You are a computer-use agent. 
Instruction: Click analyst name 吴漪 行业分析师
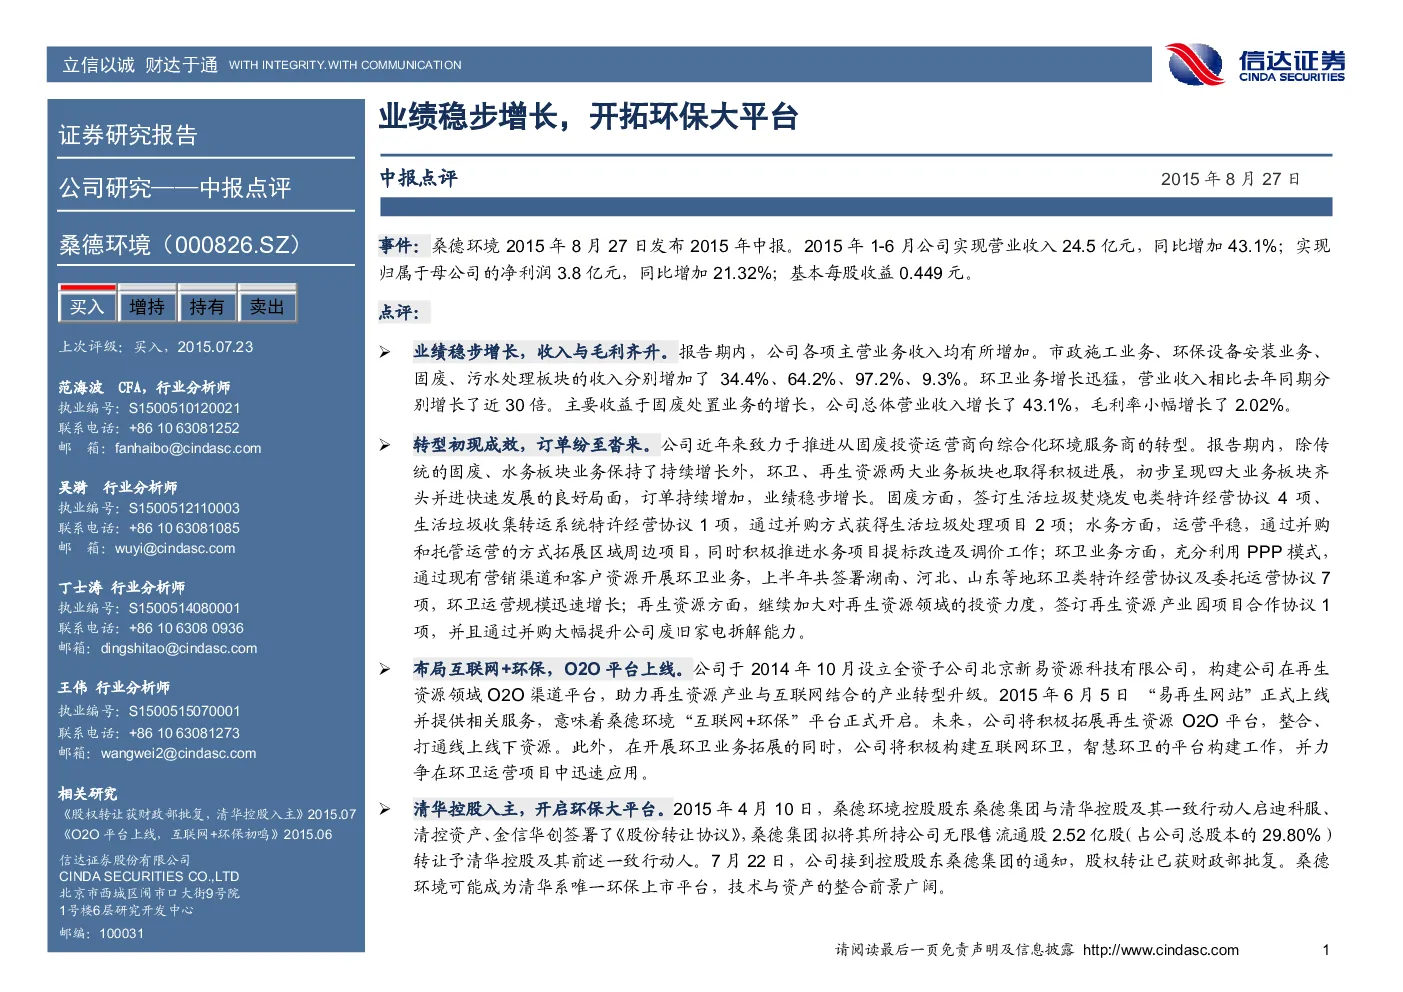click(x=118, y=487)
